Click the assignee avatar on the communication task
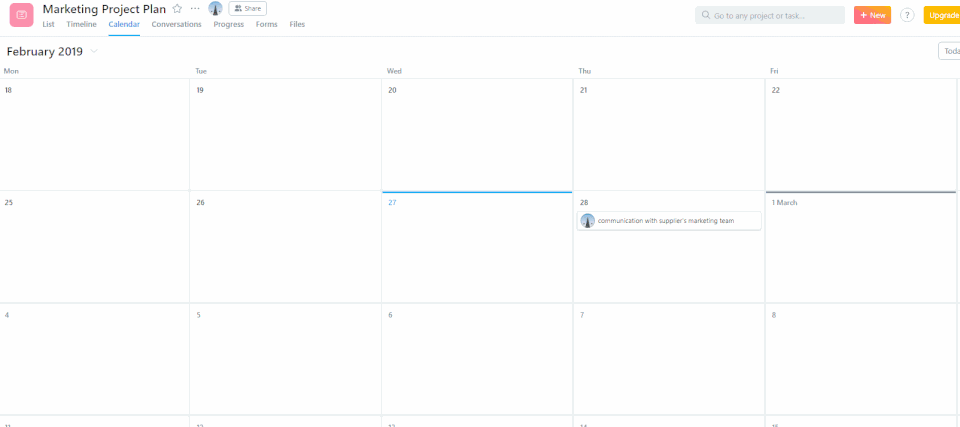 click(588, 221)
